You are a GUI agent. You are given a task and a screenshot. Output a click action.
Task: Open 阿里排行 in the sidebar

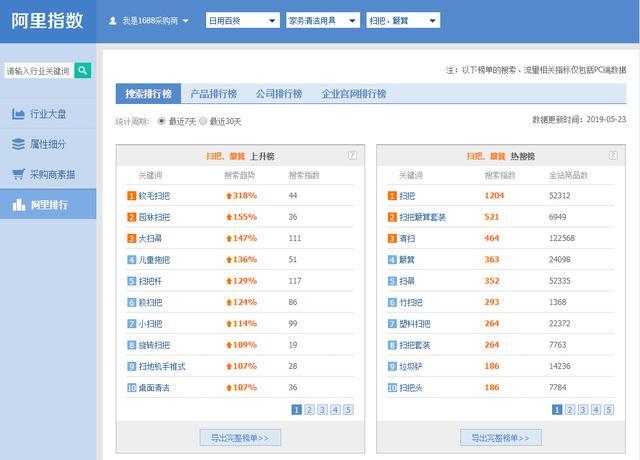[x=48, y=204]
